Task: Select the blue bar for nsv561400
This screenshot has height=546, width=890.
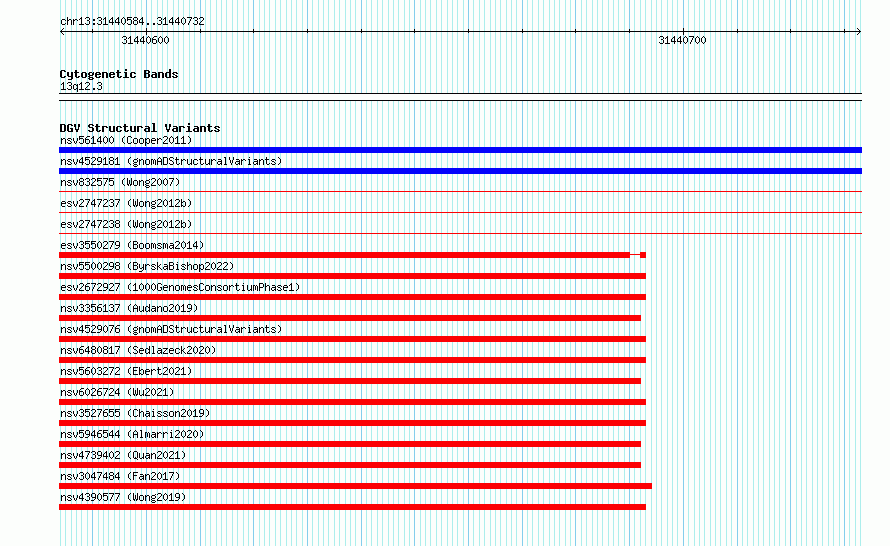Action: [x=460, y=150]
